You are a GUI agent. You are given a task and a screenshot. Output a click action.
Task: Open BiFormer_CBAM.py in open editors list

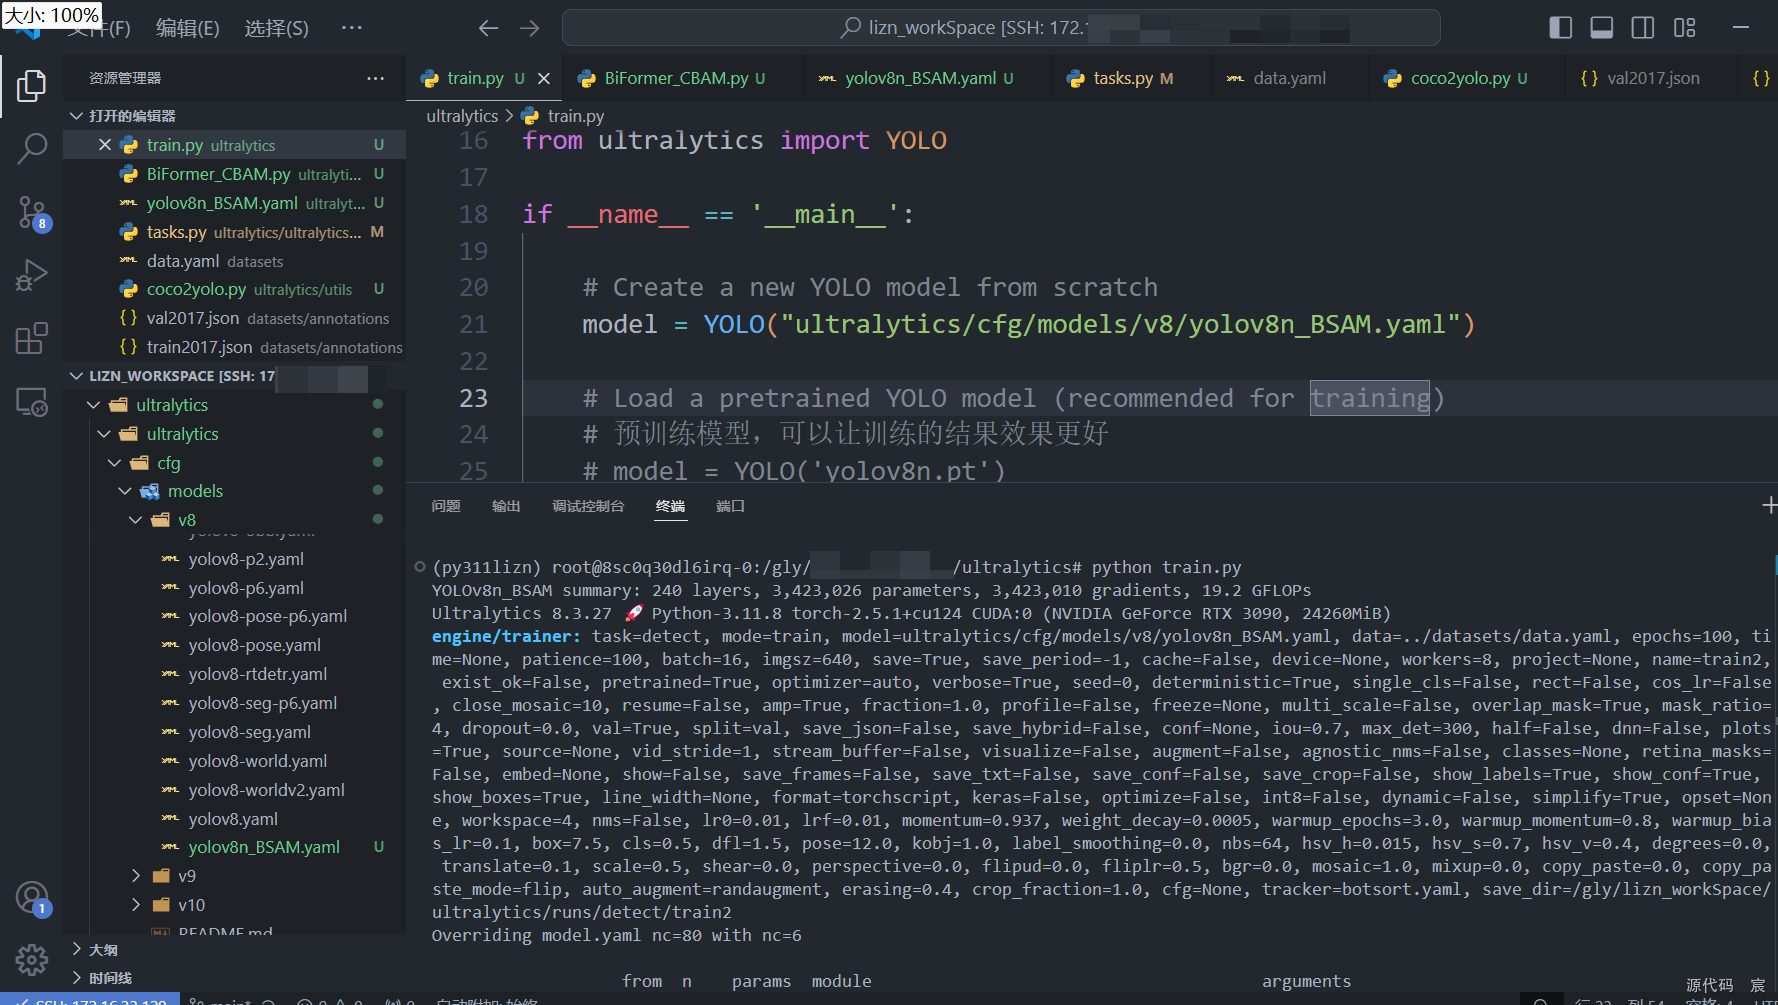(x=234, y=174)
